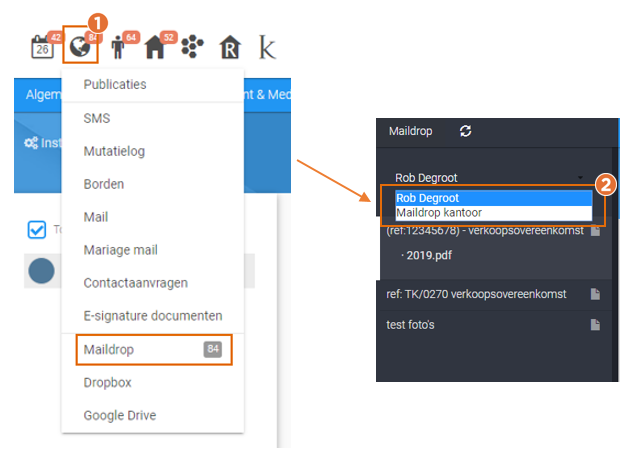Open the calendar icon showing 26

[x=42, y=47]
